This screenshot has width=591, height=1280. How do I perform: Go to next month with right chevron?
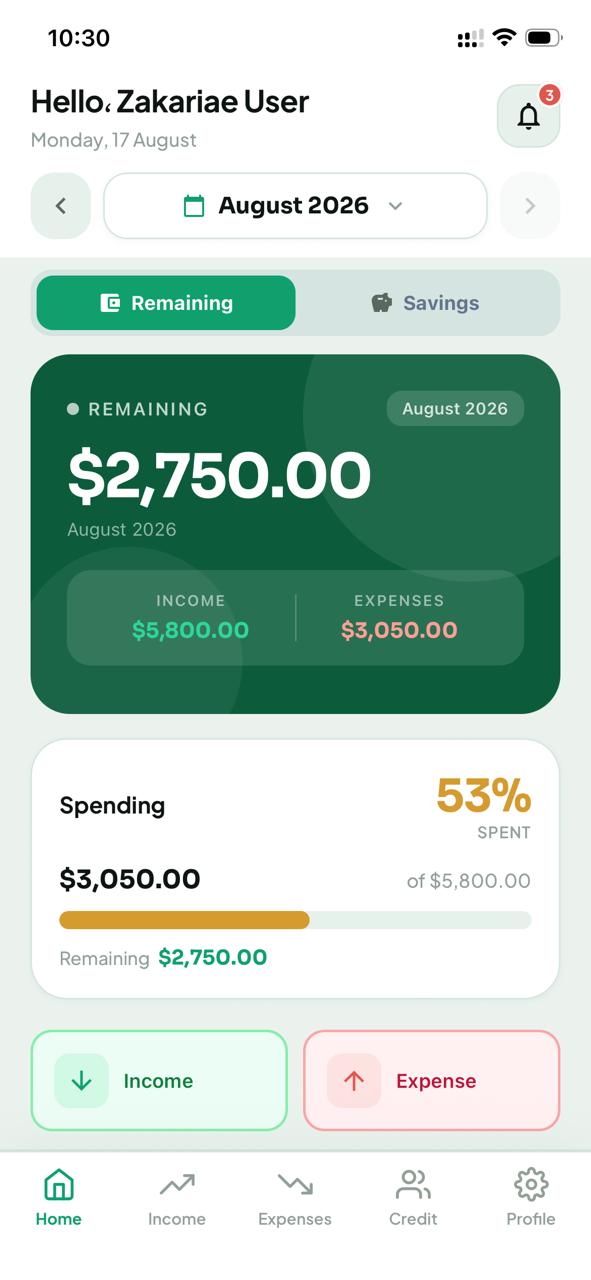(x=530, y=206)
